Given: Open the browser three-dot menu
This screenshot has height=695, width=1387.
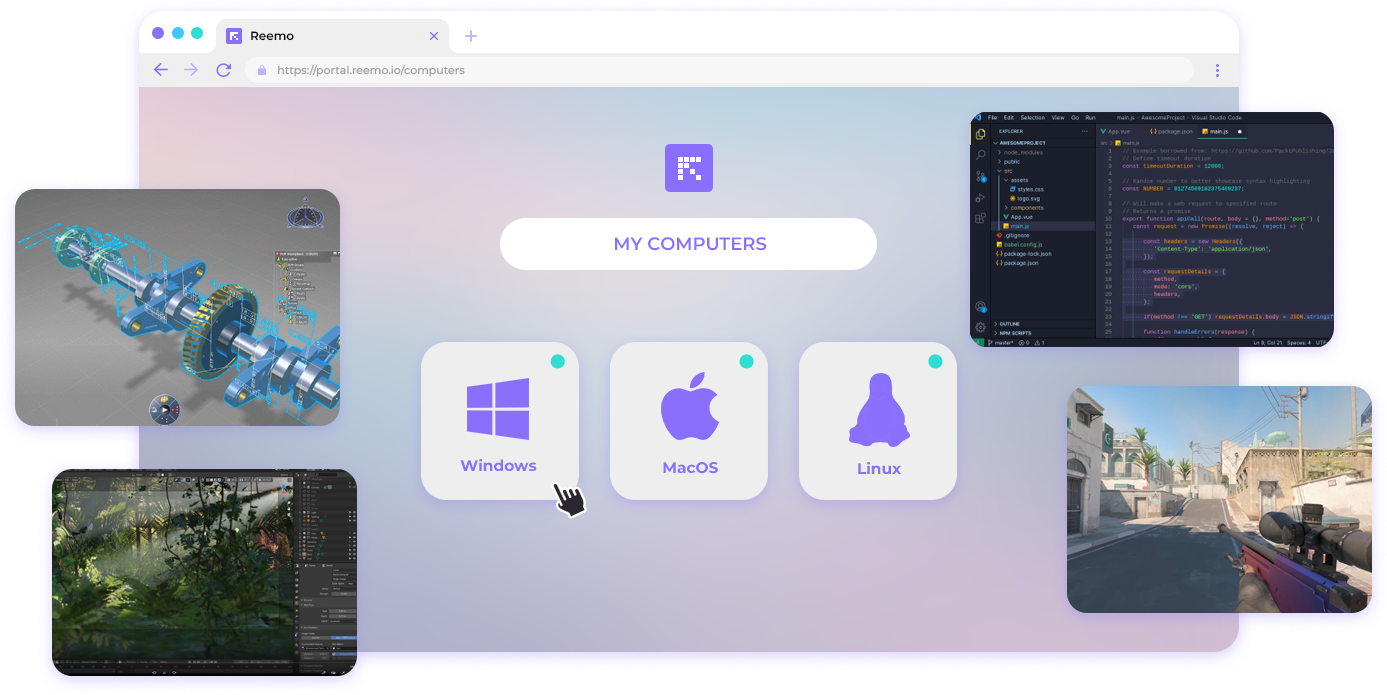Looking at the screenshot, I should pyautogui.click(x=1217, y=70).
